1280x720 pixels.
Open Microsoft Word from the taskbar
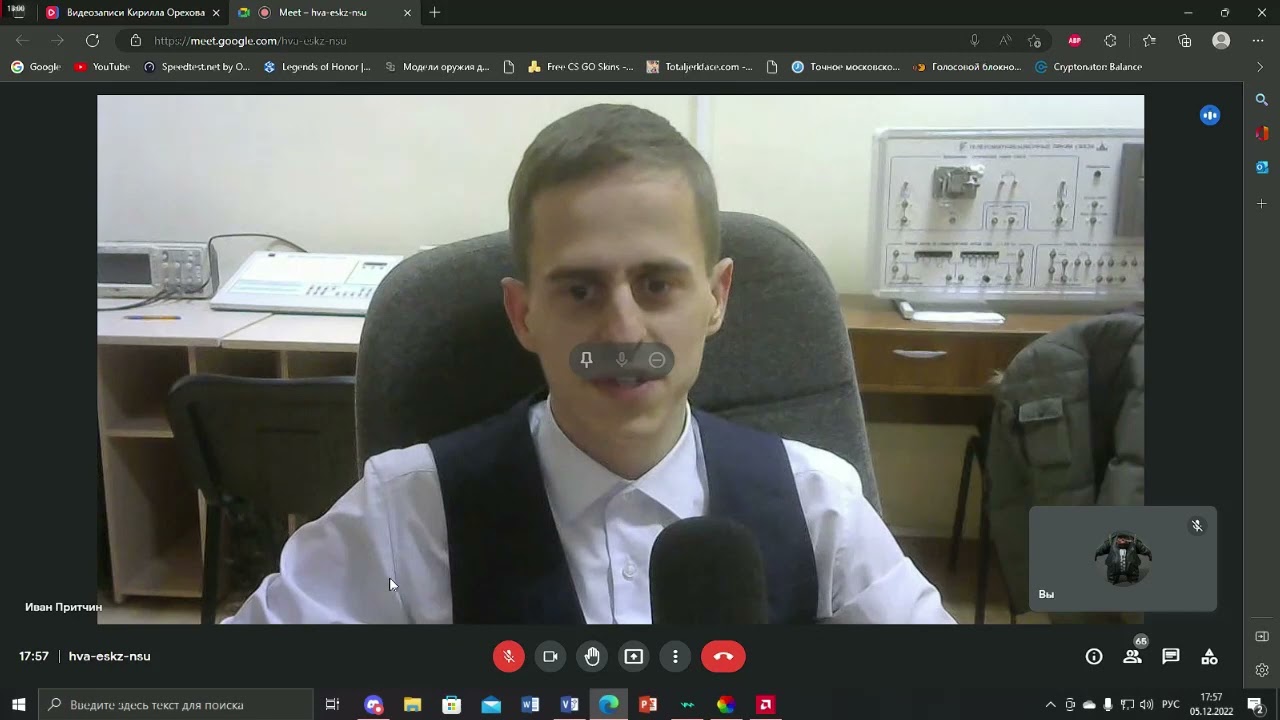coord(530,705)
